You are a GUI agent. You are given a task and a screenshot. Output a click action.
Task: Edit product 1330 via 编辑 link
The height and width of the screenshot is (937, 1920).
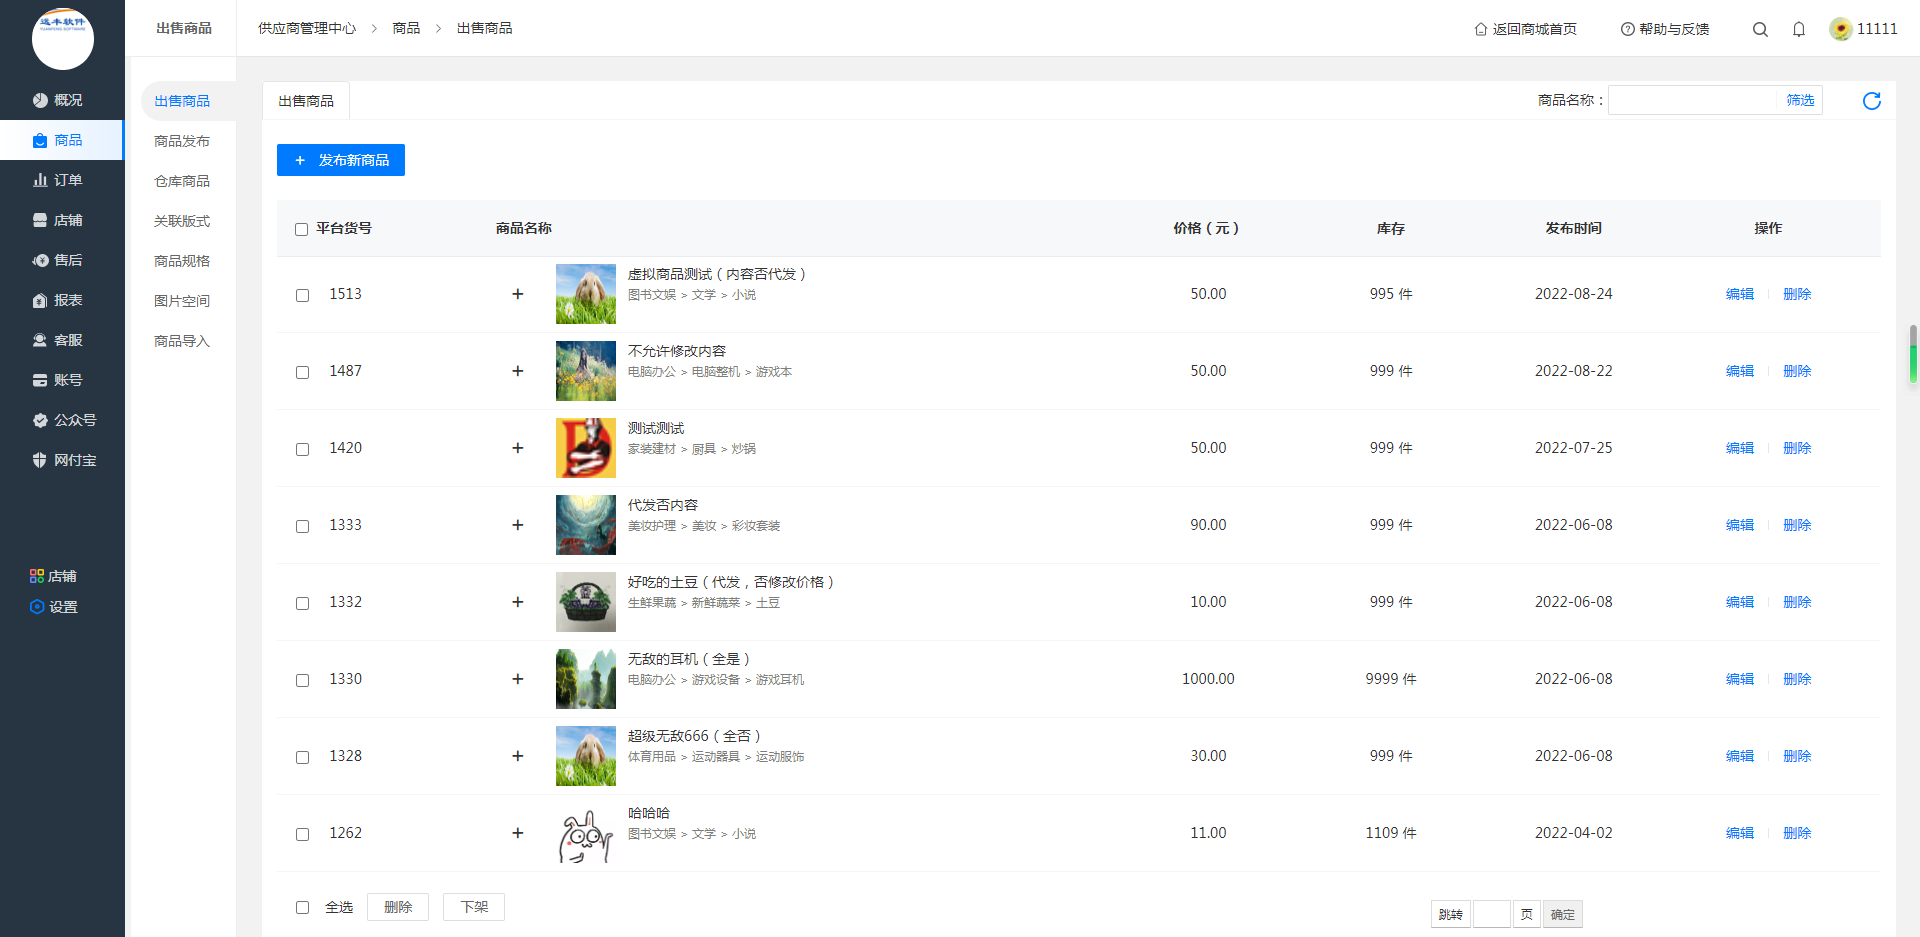tap(1740, 679)
